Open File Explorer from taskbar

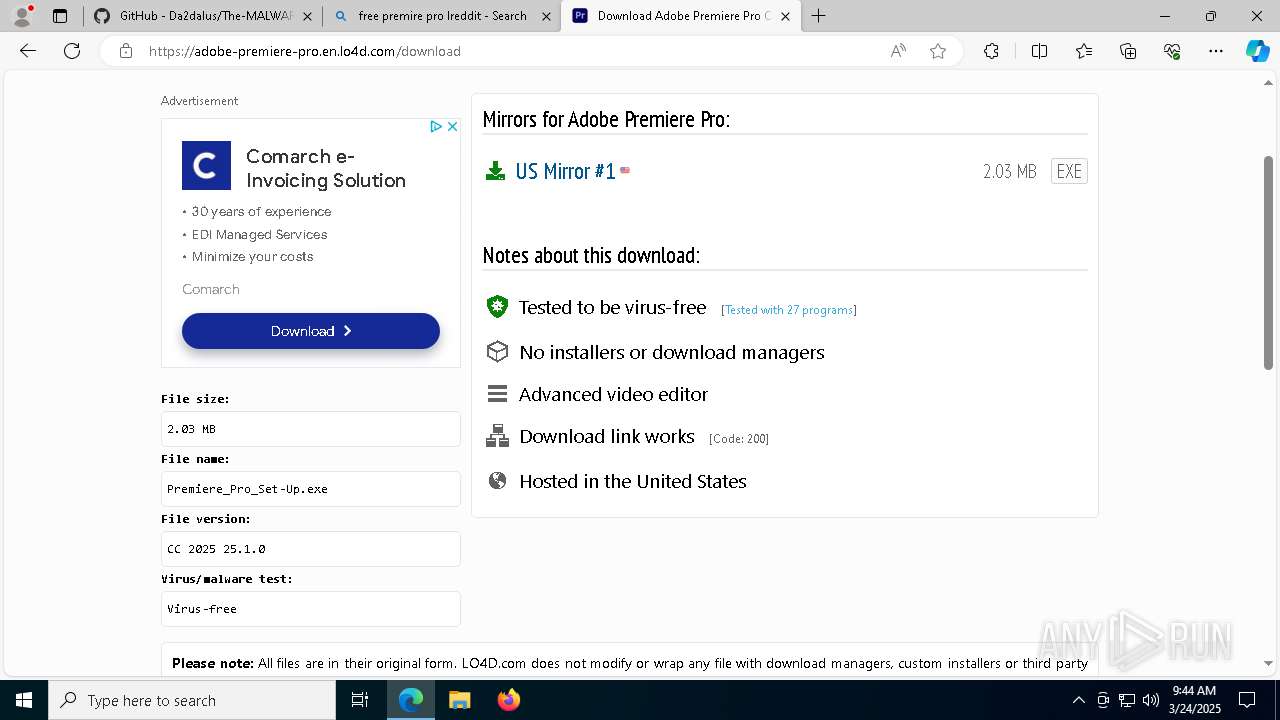459,700
